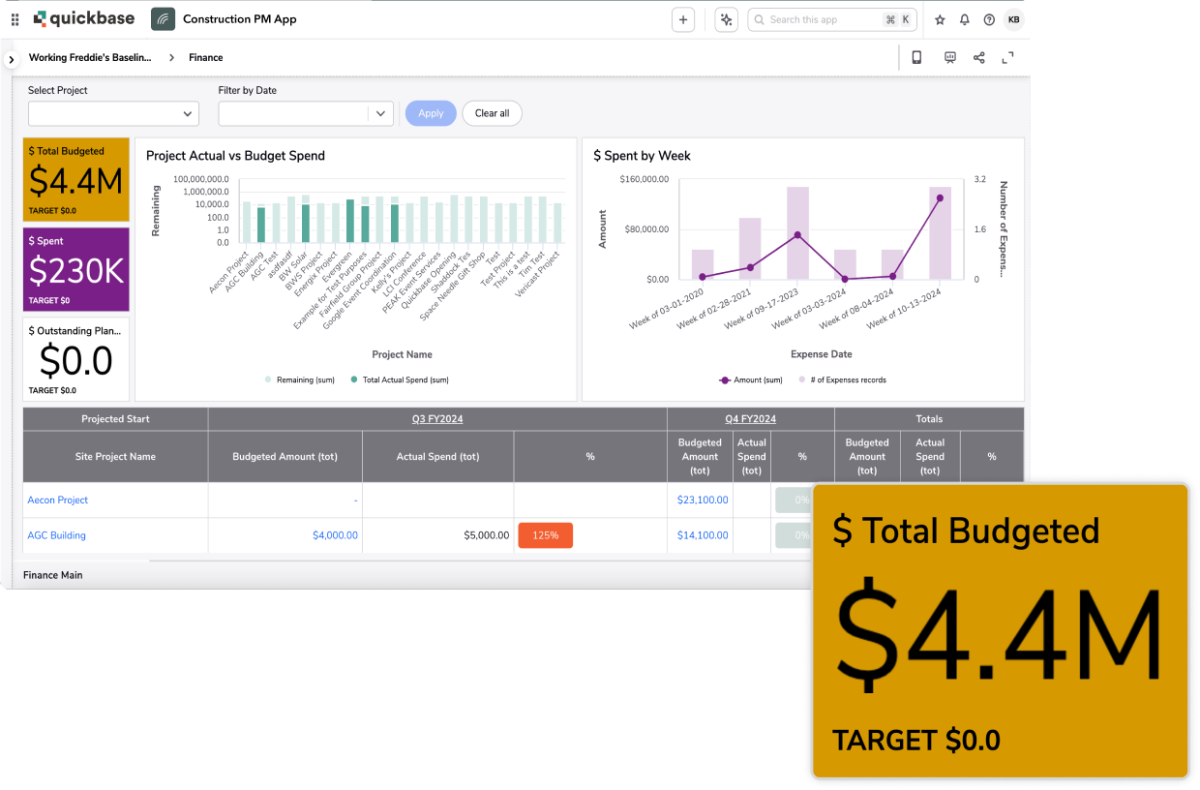Screen dimensions: 1200x790
Task: Expand dashboard to fullscreen
Action: click(1008, 57)
